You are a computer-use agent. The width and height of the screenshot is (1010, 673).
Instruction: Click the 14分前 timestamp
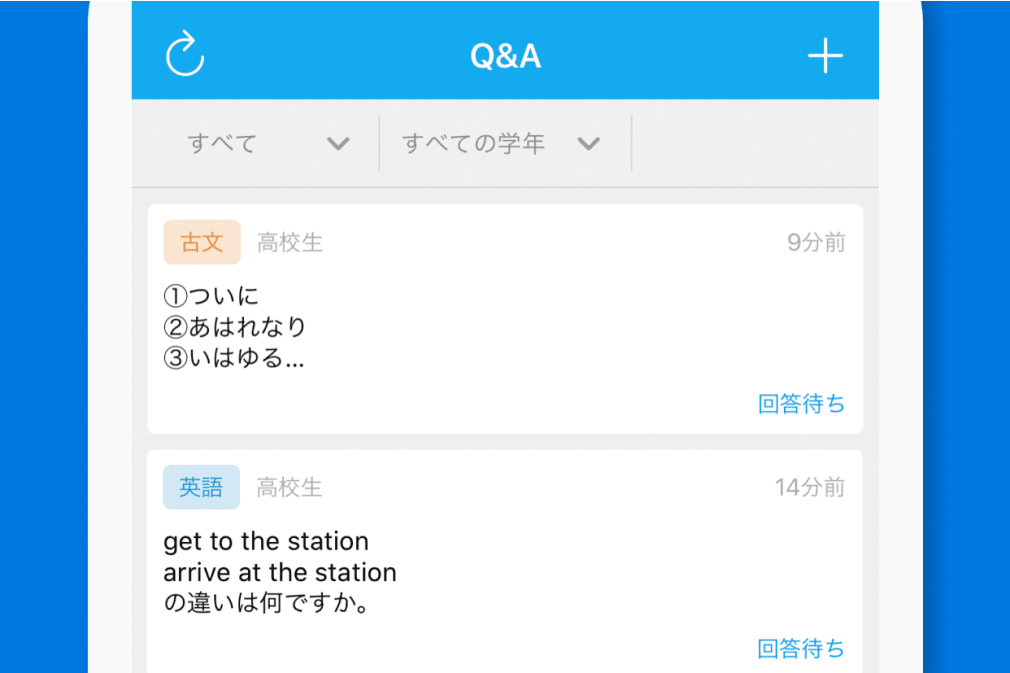810,487
